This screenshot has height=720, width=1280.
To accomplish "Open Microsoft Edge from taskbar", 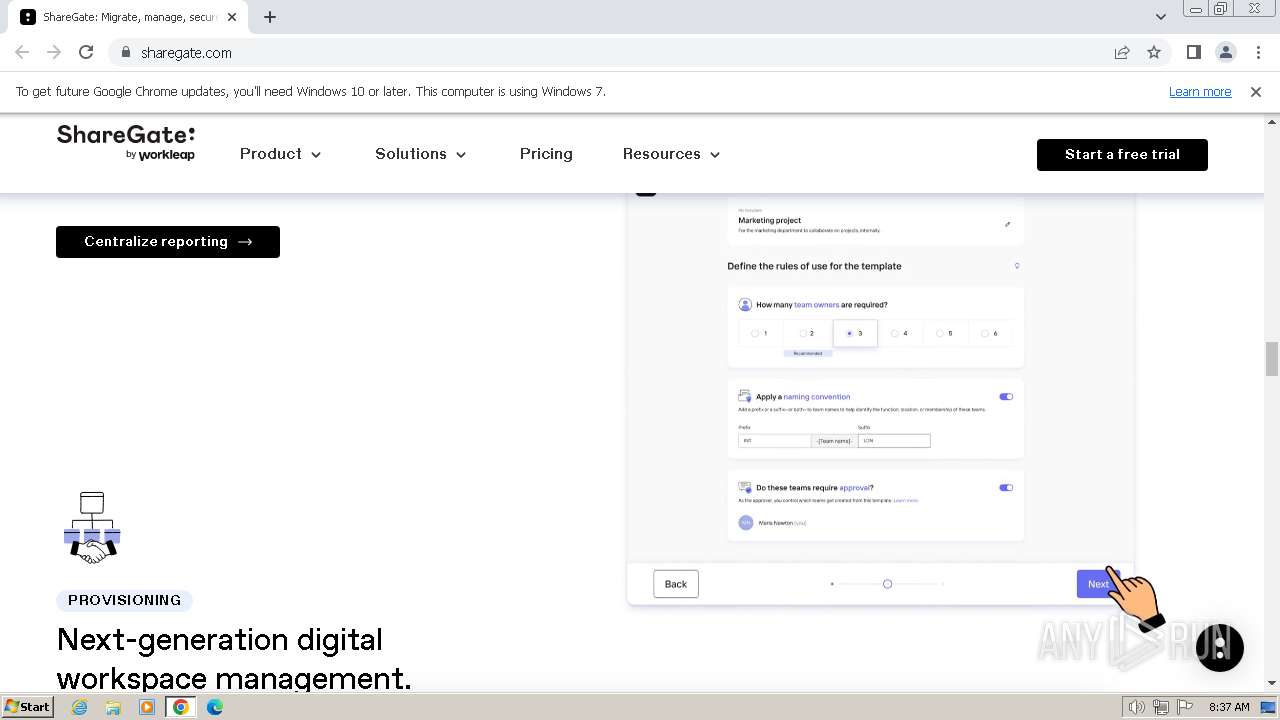I will [215, 707].
